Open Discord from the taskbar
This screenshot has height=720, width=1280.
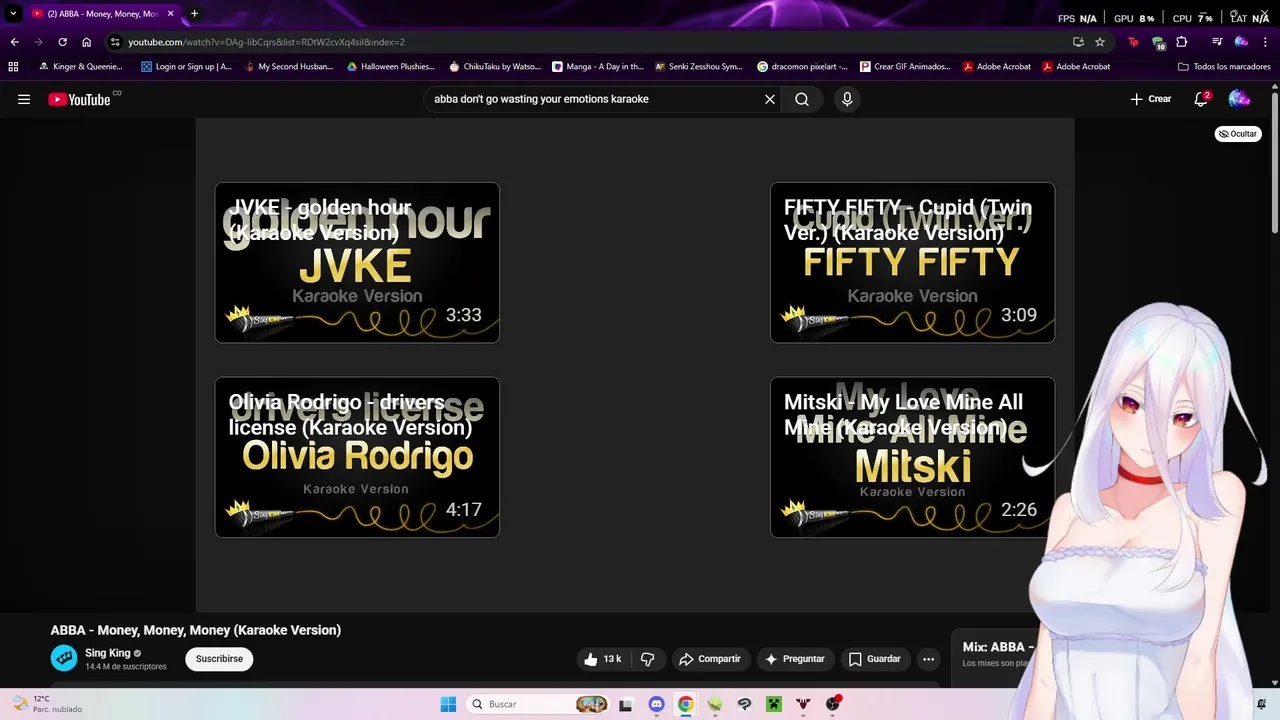click(x=656, y=704)
